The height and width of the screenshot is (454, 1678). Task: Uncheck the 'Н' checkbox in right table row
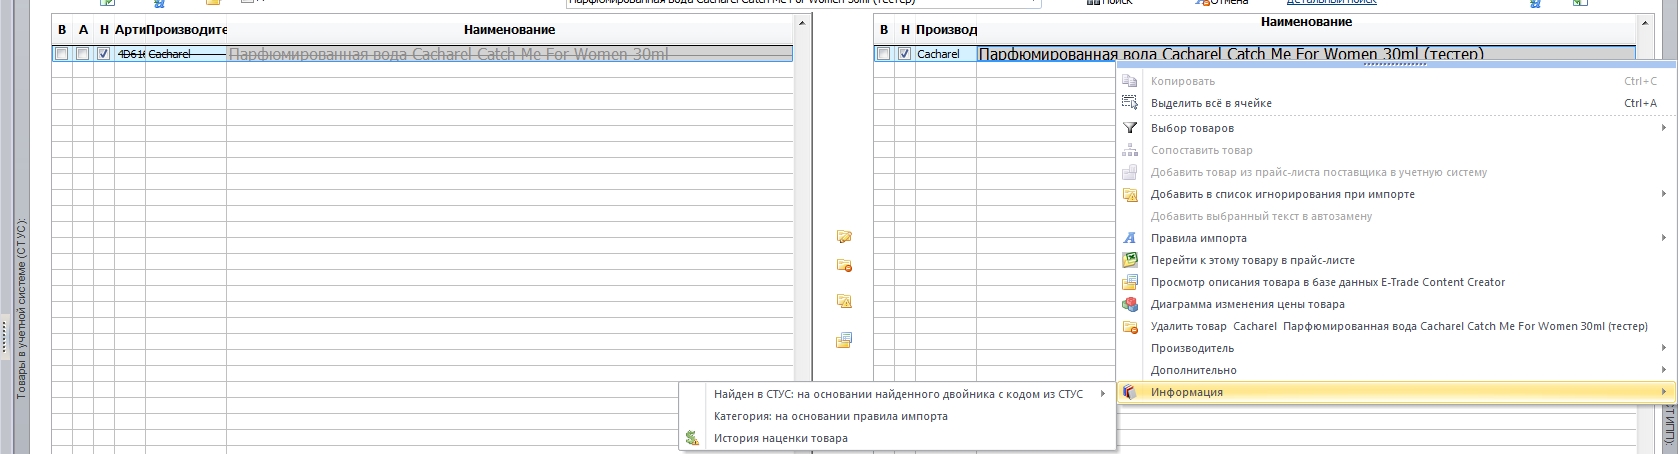(905, 54)
